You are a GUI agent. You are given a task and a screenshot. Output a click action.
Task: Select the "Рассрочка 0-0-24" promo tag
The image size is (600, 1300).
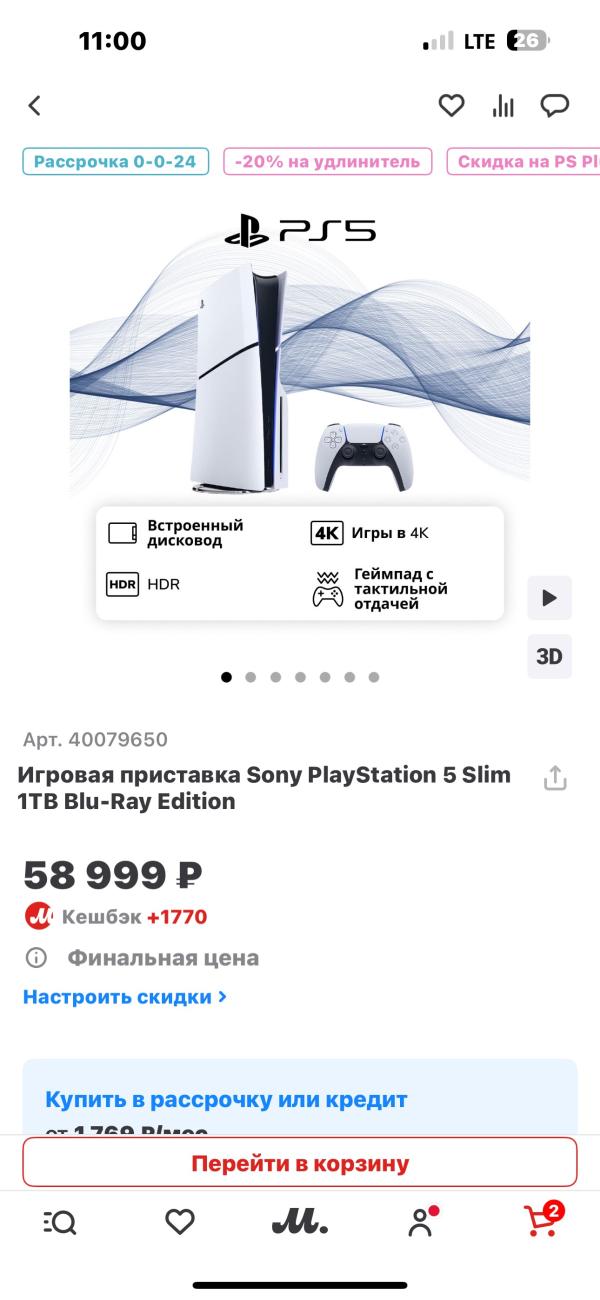115,162
